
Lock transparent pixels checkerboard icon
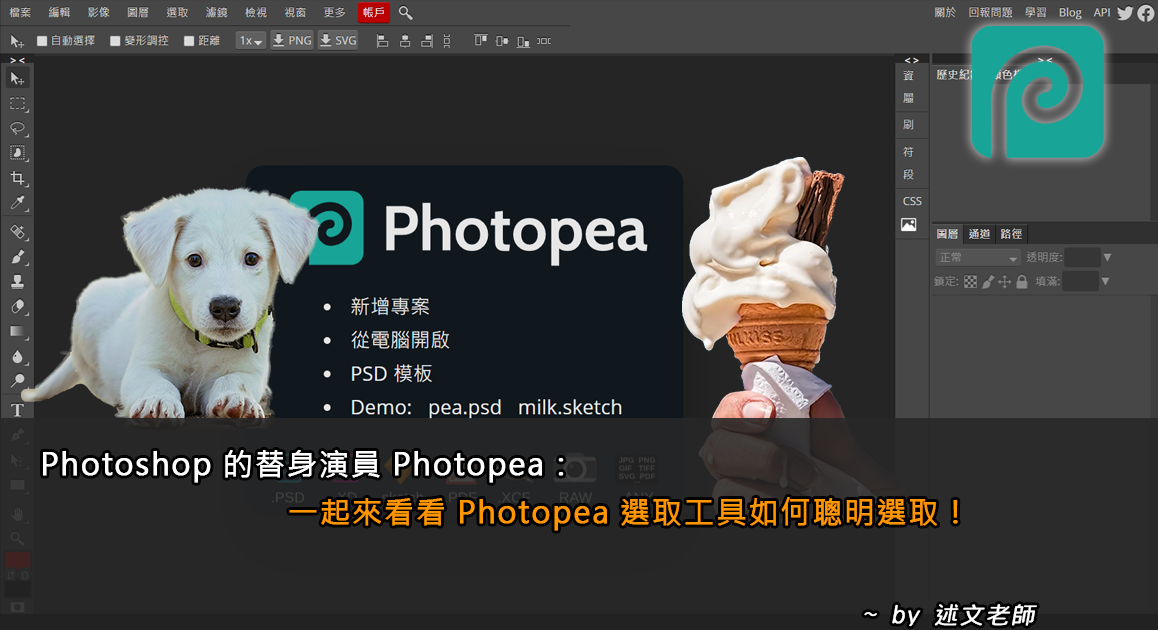pyautogui.click(x=970, y=281)
